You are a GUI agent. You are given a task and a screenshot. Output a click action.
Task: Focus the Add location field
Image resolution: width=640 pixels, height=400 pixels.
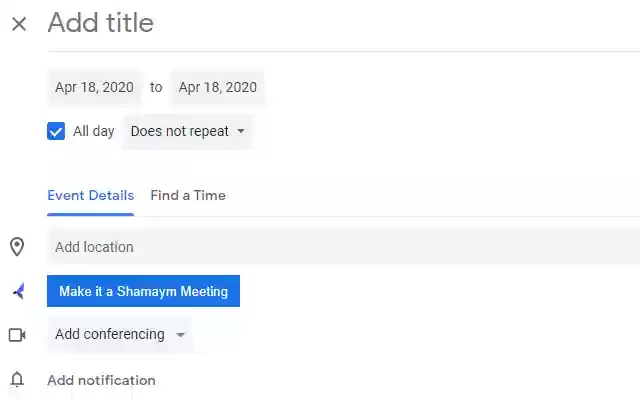pyautogui.click(x=340, y=247)
